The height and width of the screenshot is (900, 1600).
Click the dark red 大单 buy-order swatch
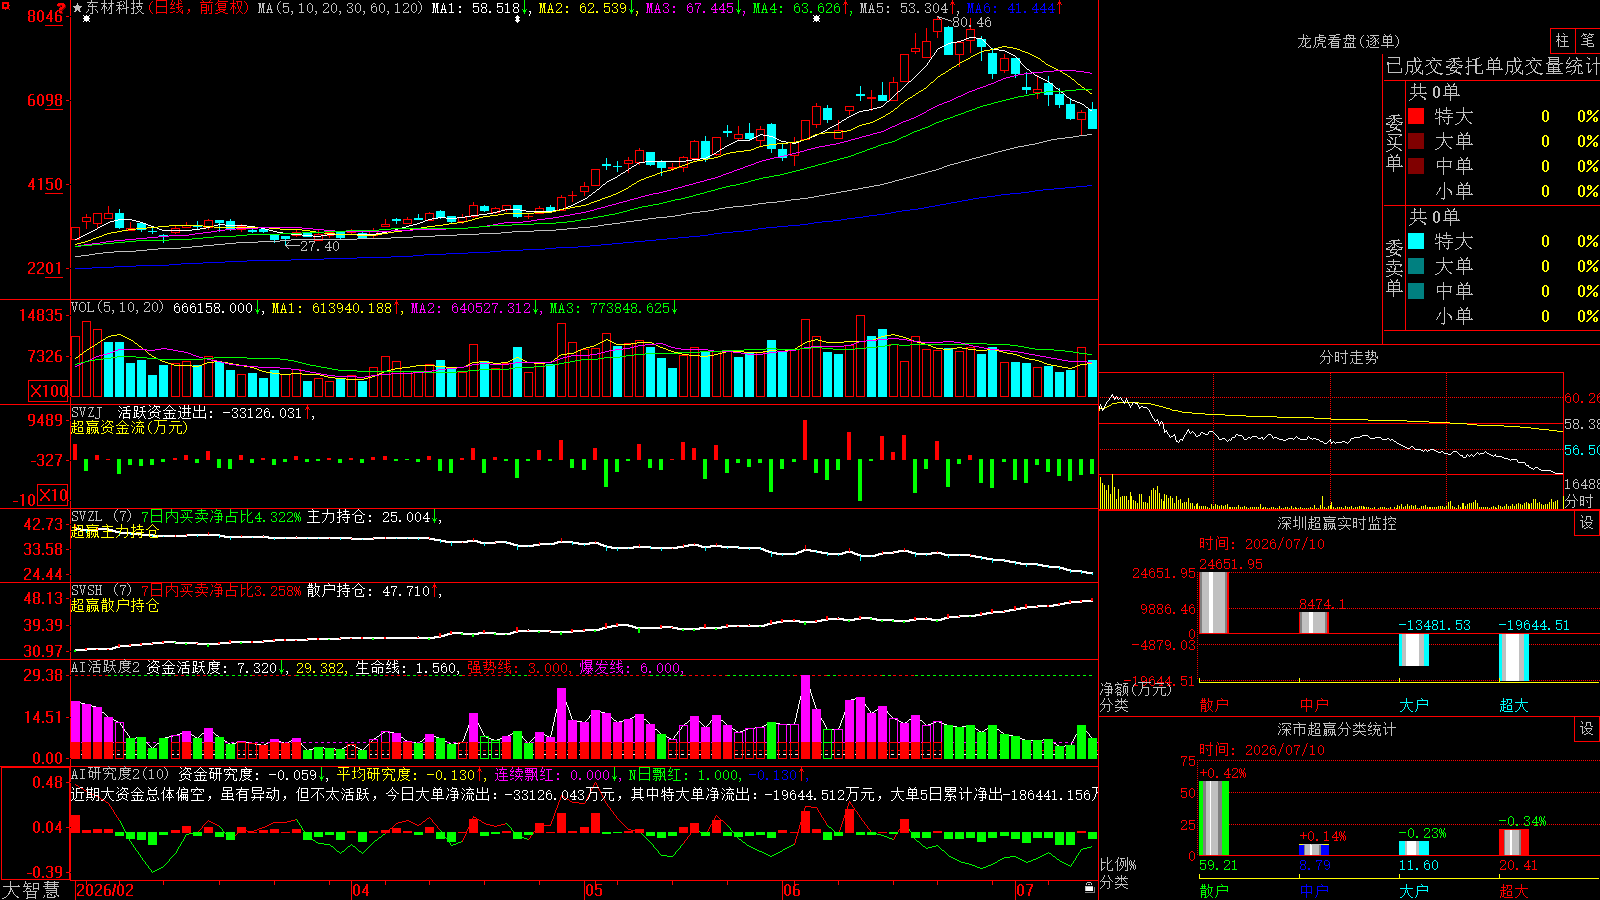(1416, 141)
